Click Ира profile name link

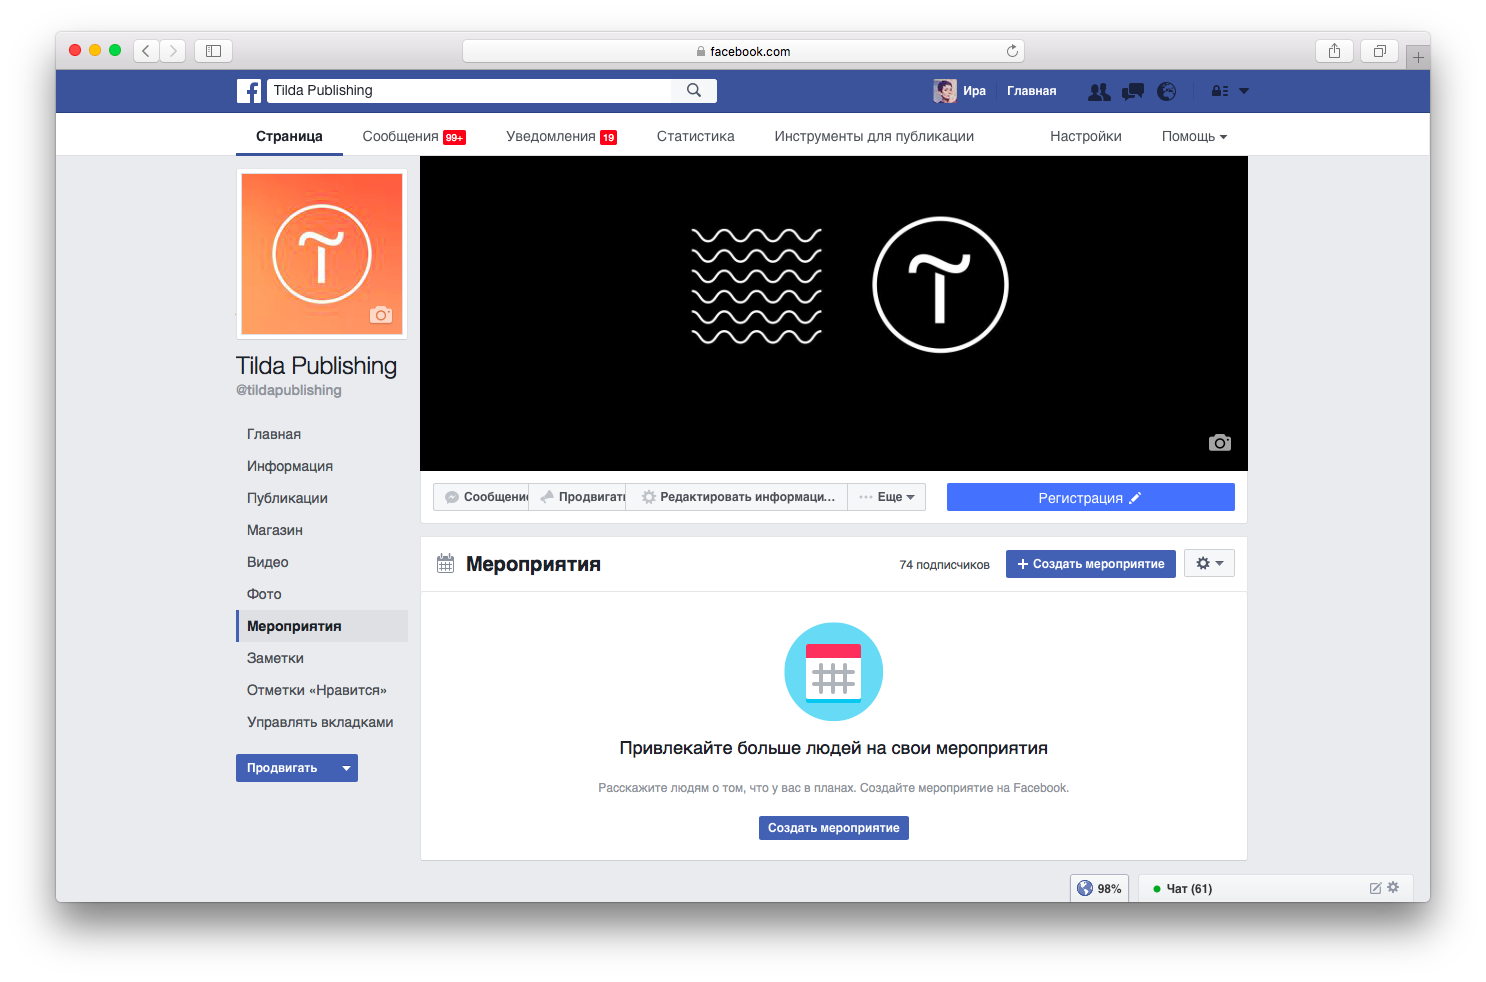click(974, 91)
